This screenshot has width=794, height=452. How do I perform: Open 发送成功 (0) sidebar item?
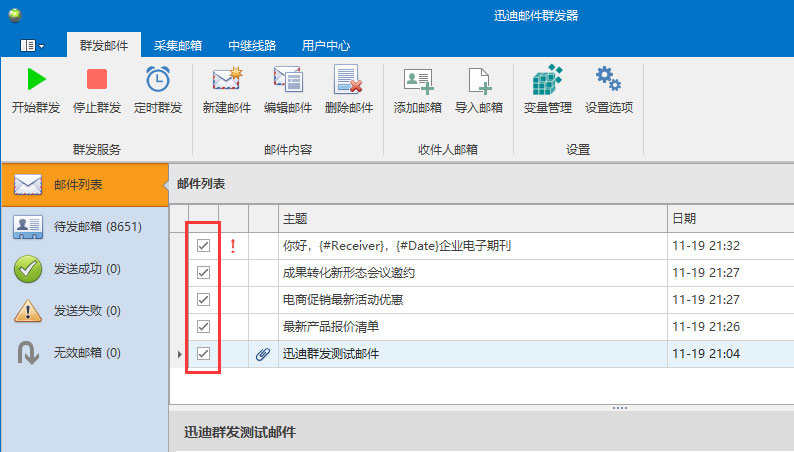tap(85, 269)
